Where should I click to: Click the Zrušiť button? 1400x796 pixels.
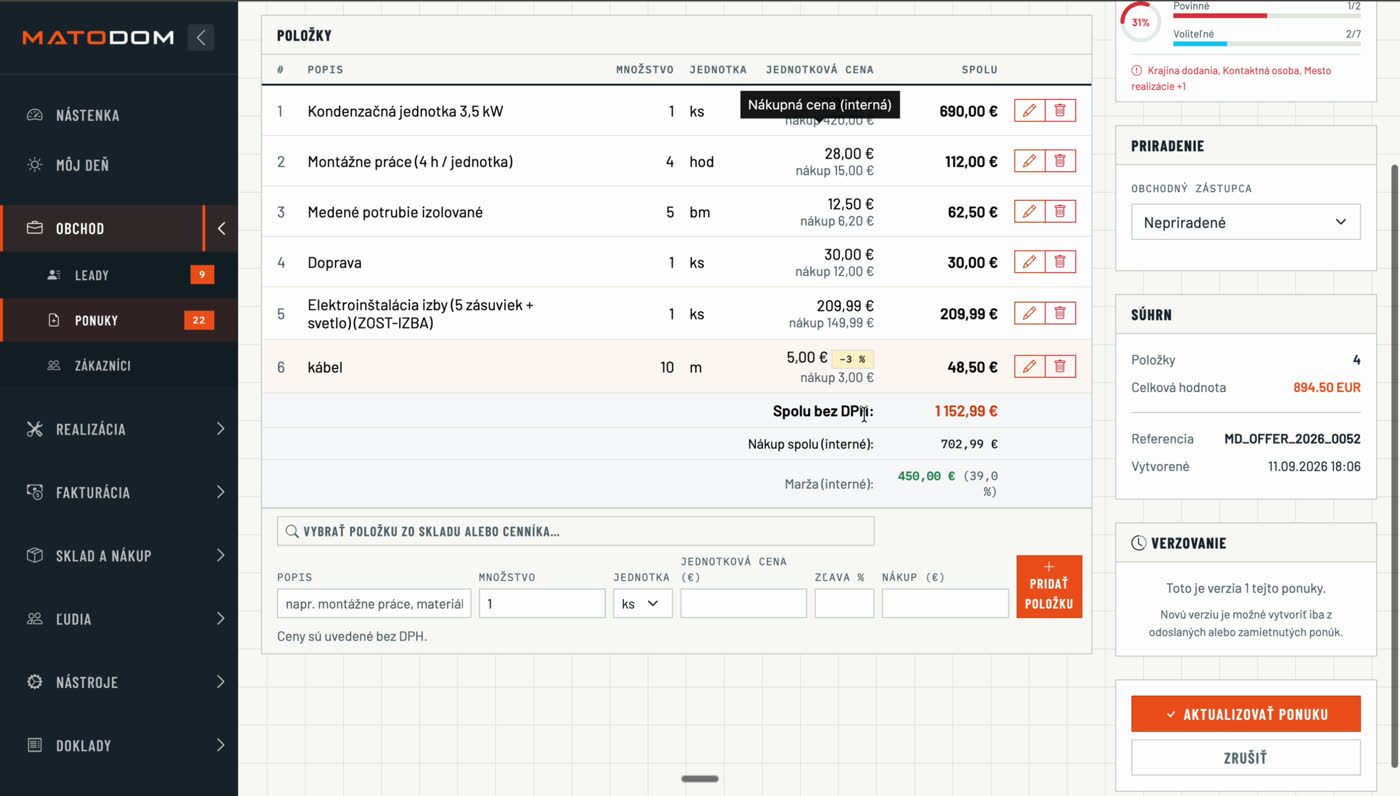pos(1246,758)
